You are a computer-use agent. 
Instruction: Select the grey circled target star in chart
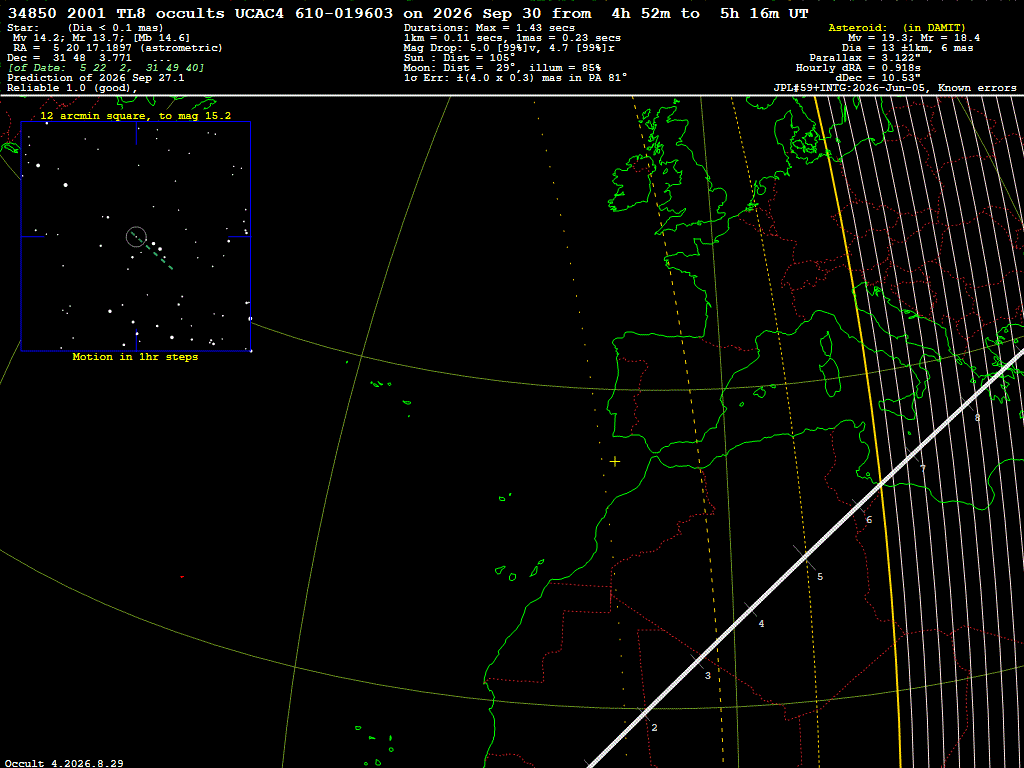[136, 237]
